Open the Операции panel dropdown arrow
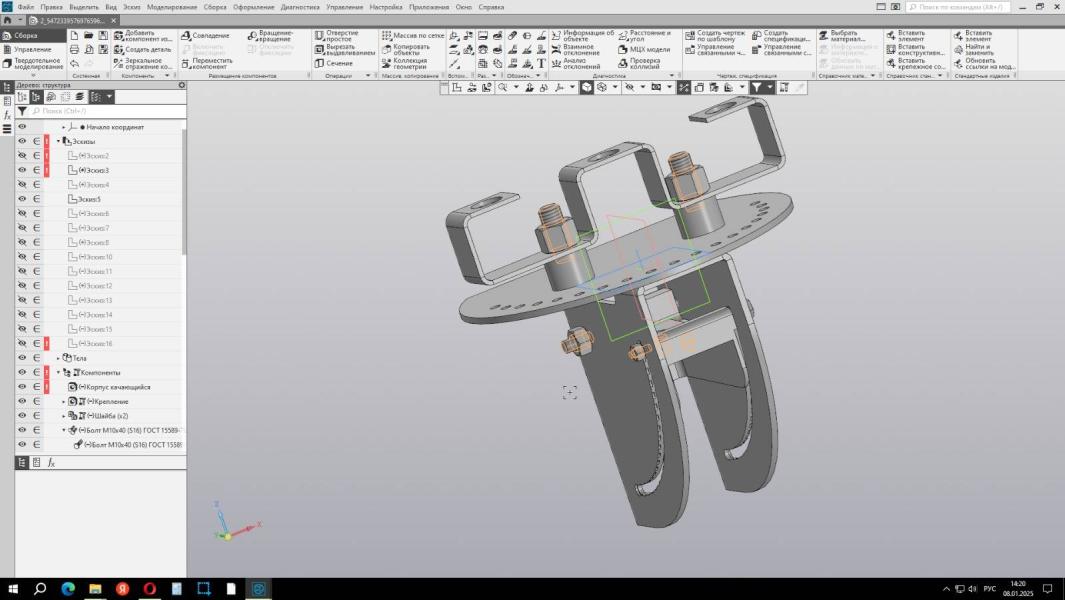Viewport: 1065px width, 600px height. [x=368, y=75]
